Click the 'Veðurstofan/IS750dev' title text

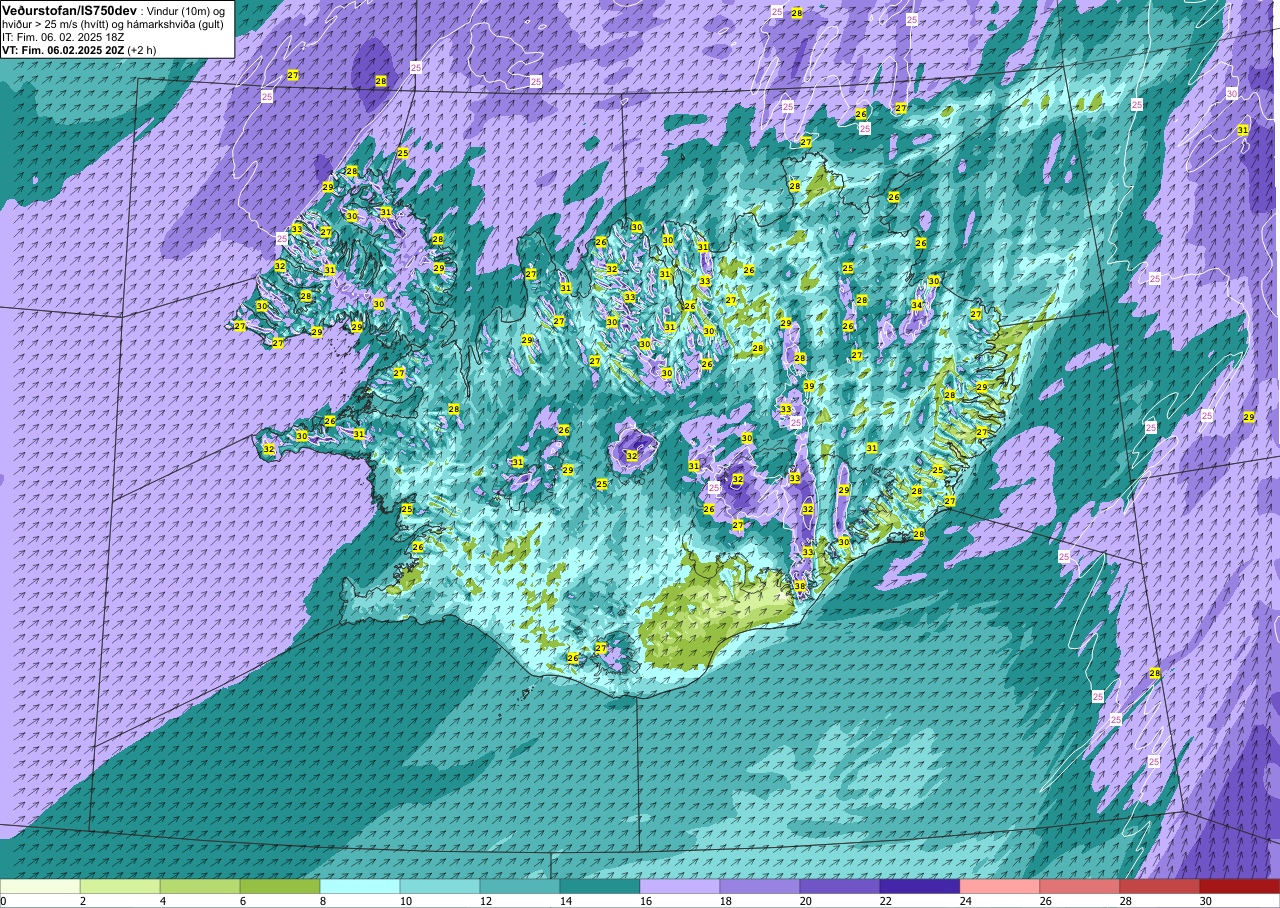tap(70, 10)
